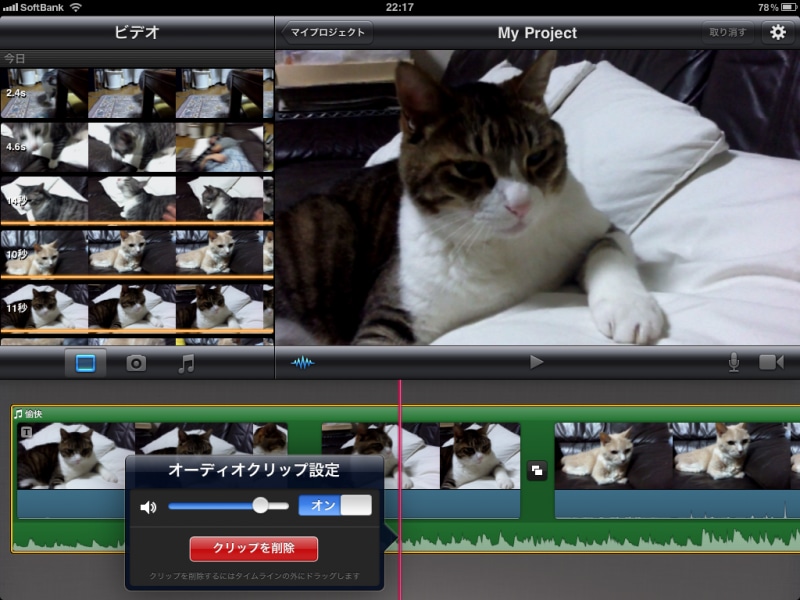
Task: Tap the 取り消す undo button
Action: (727, 32)
